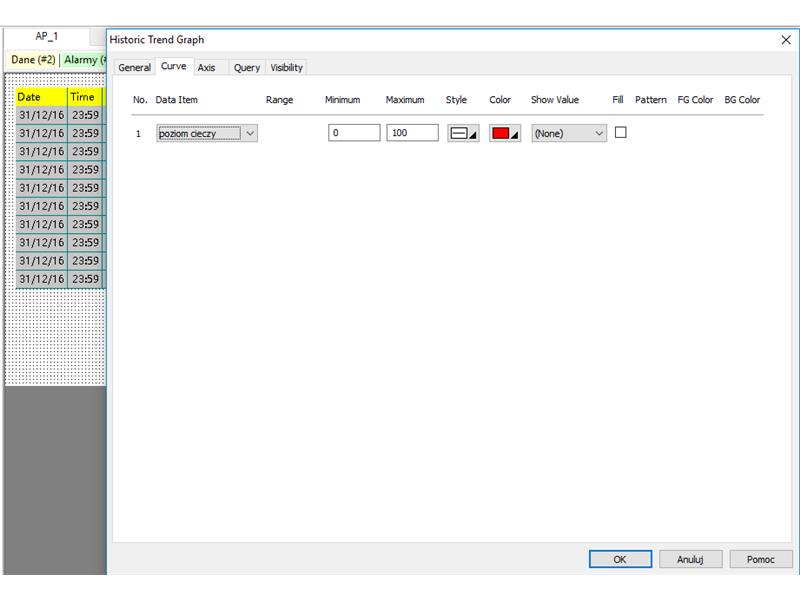
Task: Open the Dane (#2) tab
Action: tap(33, 60)
